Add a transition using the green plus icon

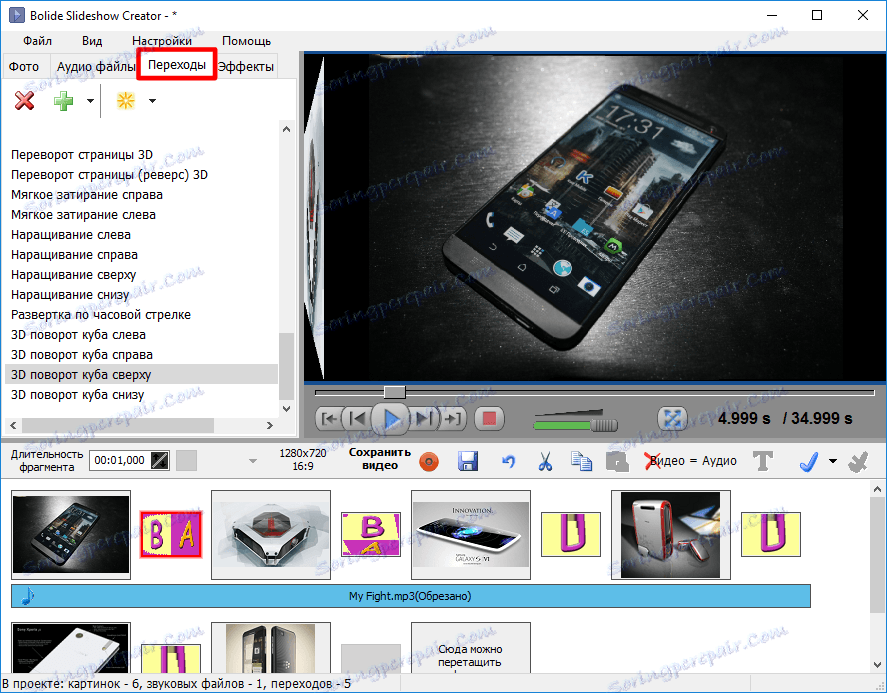pyautogui.click(x=64, y=100)
